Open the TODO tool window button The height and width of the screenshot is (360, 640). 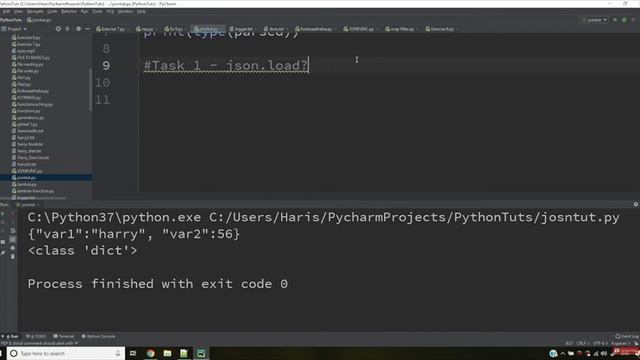click(x=36, y=336)
